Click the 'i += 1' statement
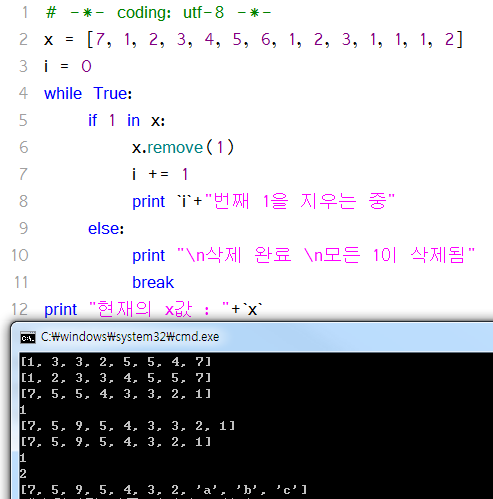The width and height of the screenshot is (493, 499). (x=160, y=174)
